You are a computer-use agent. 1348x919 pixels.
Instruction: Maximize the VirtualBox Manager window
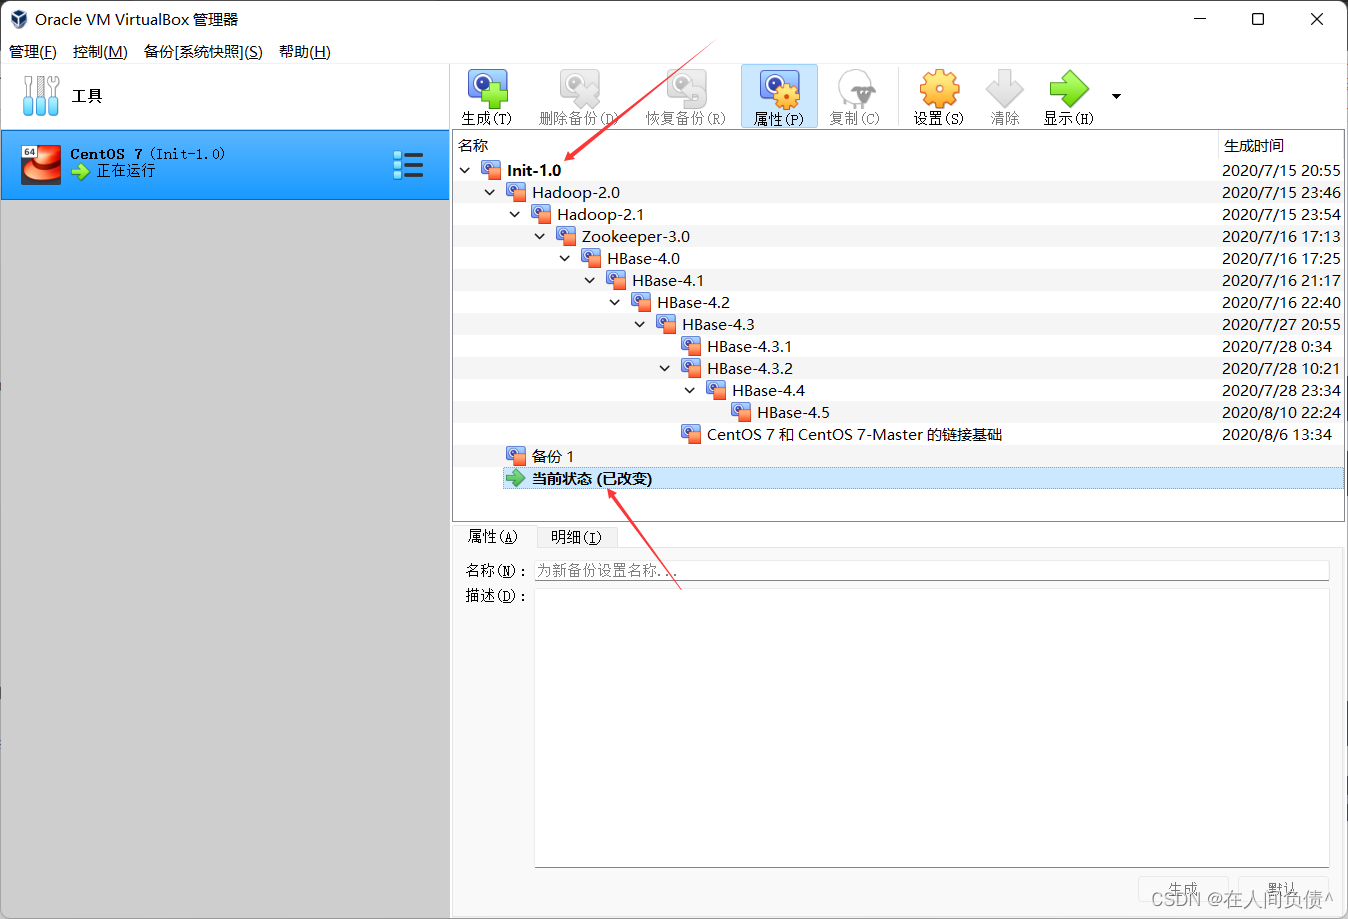(1258, 19)
